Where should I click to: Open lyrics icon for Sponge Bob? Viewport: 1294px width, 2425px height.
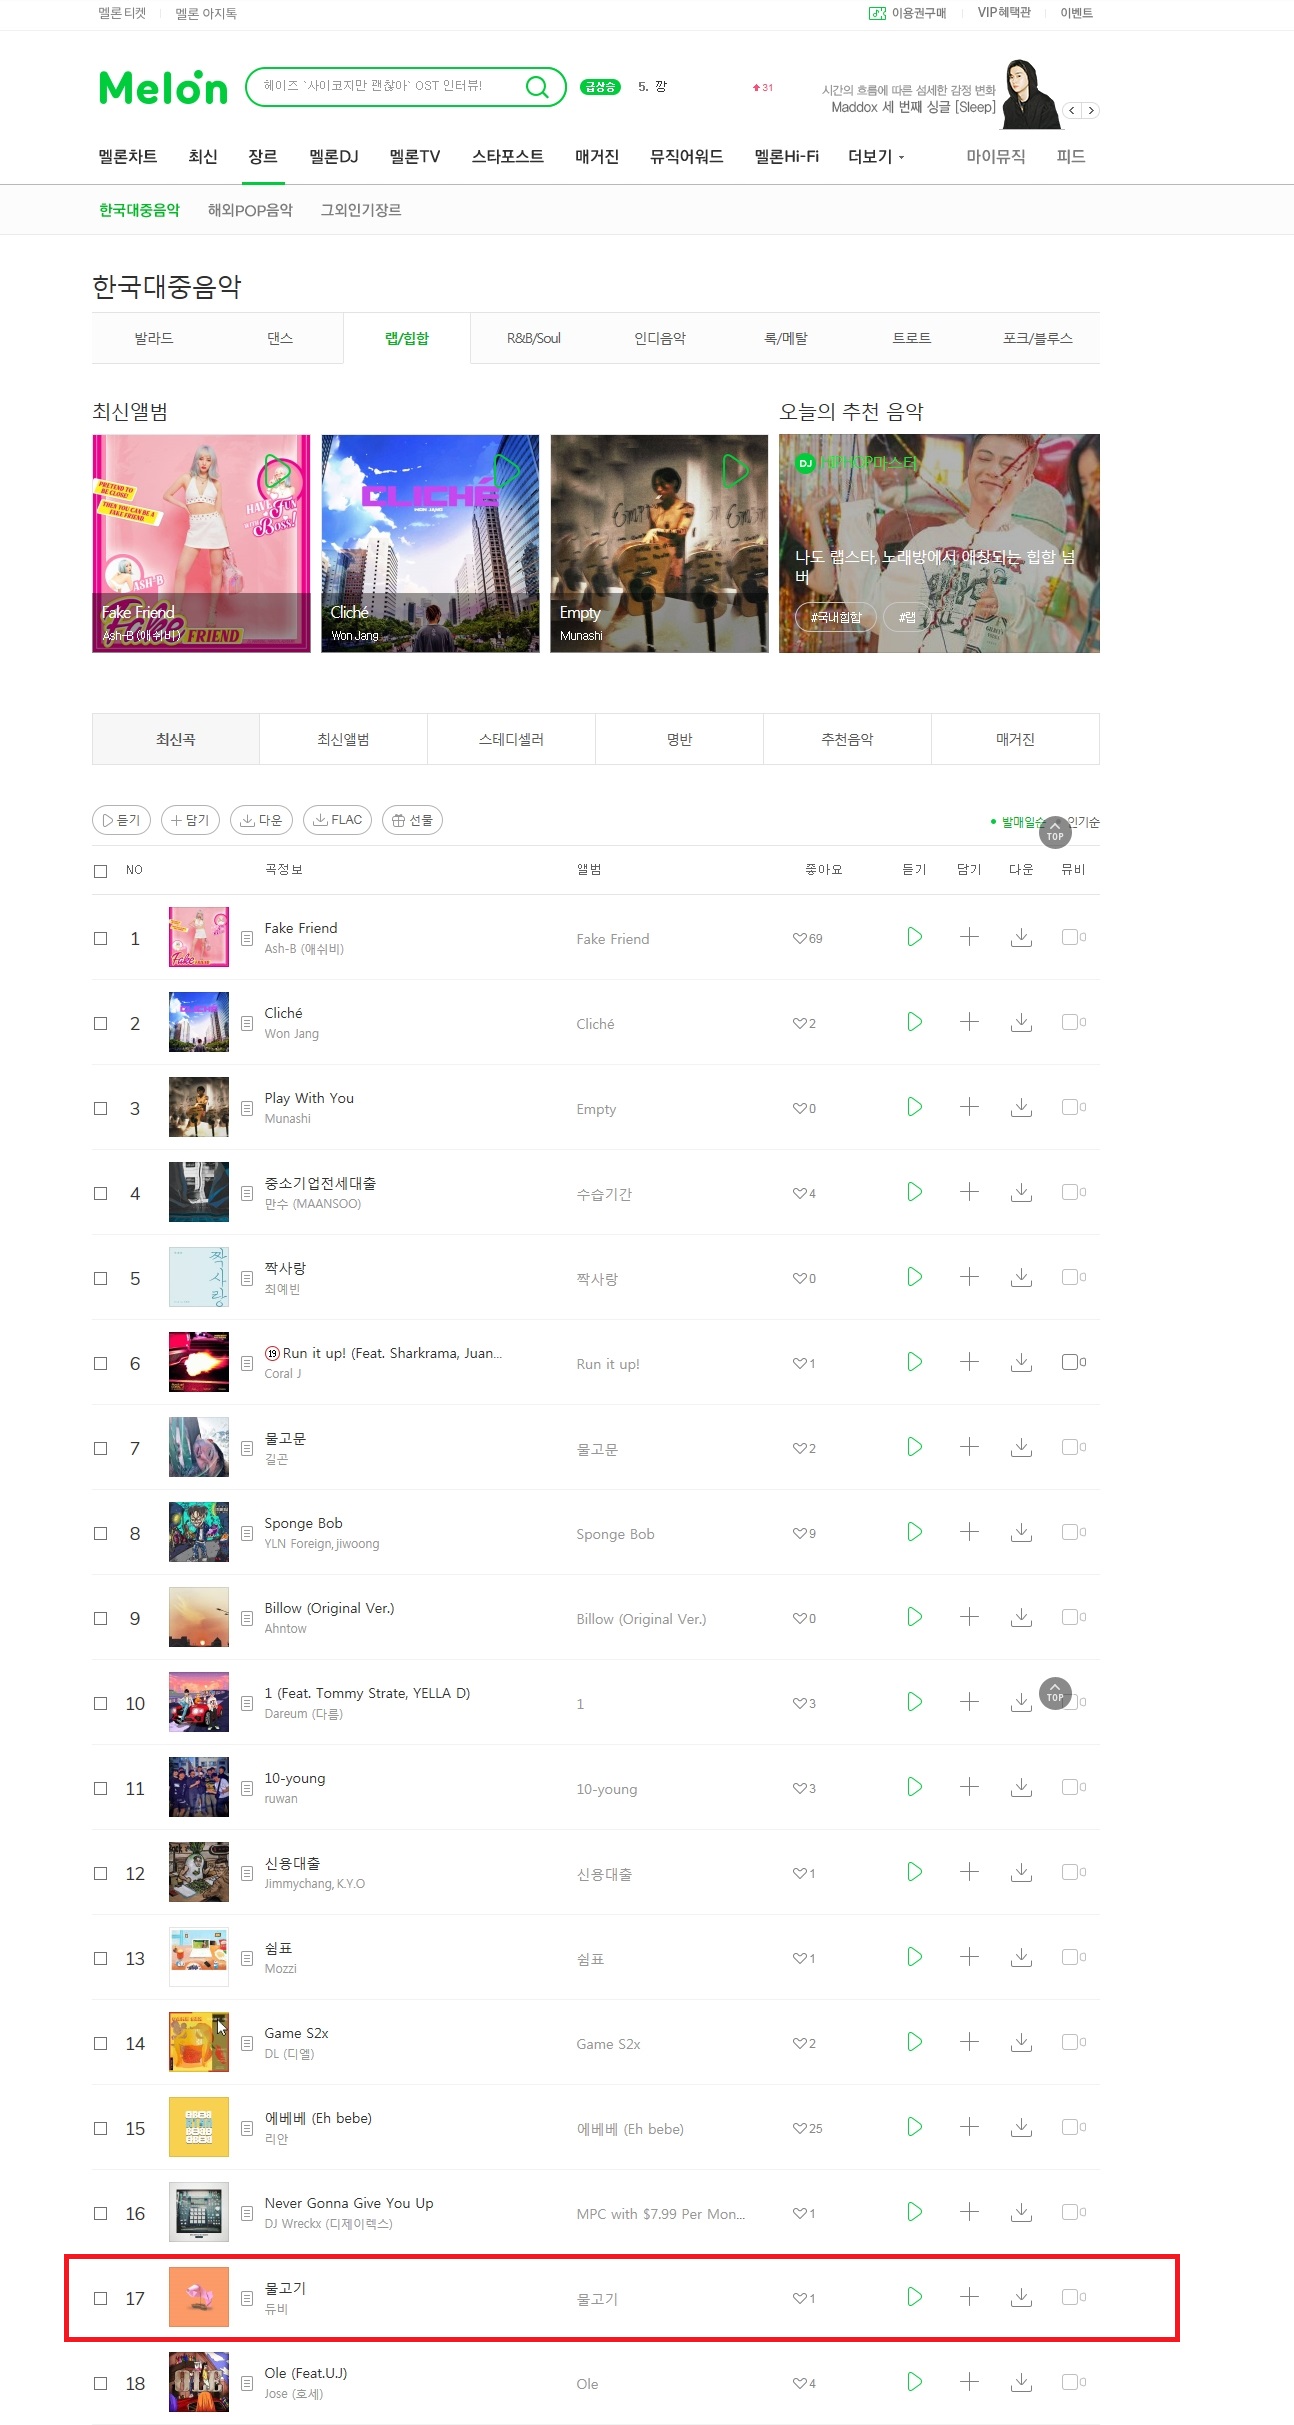click(x=247, y=1533)
